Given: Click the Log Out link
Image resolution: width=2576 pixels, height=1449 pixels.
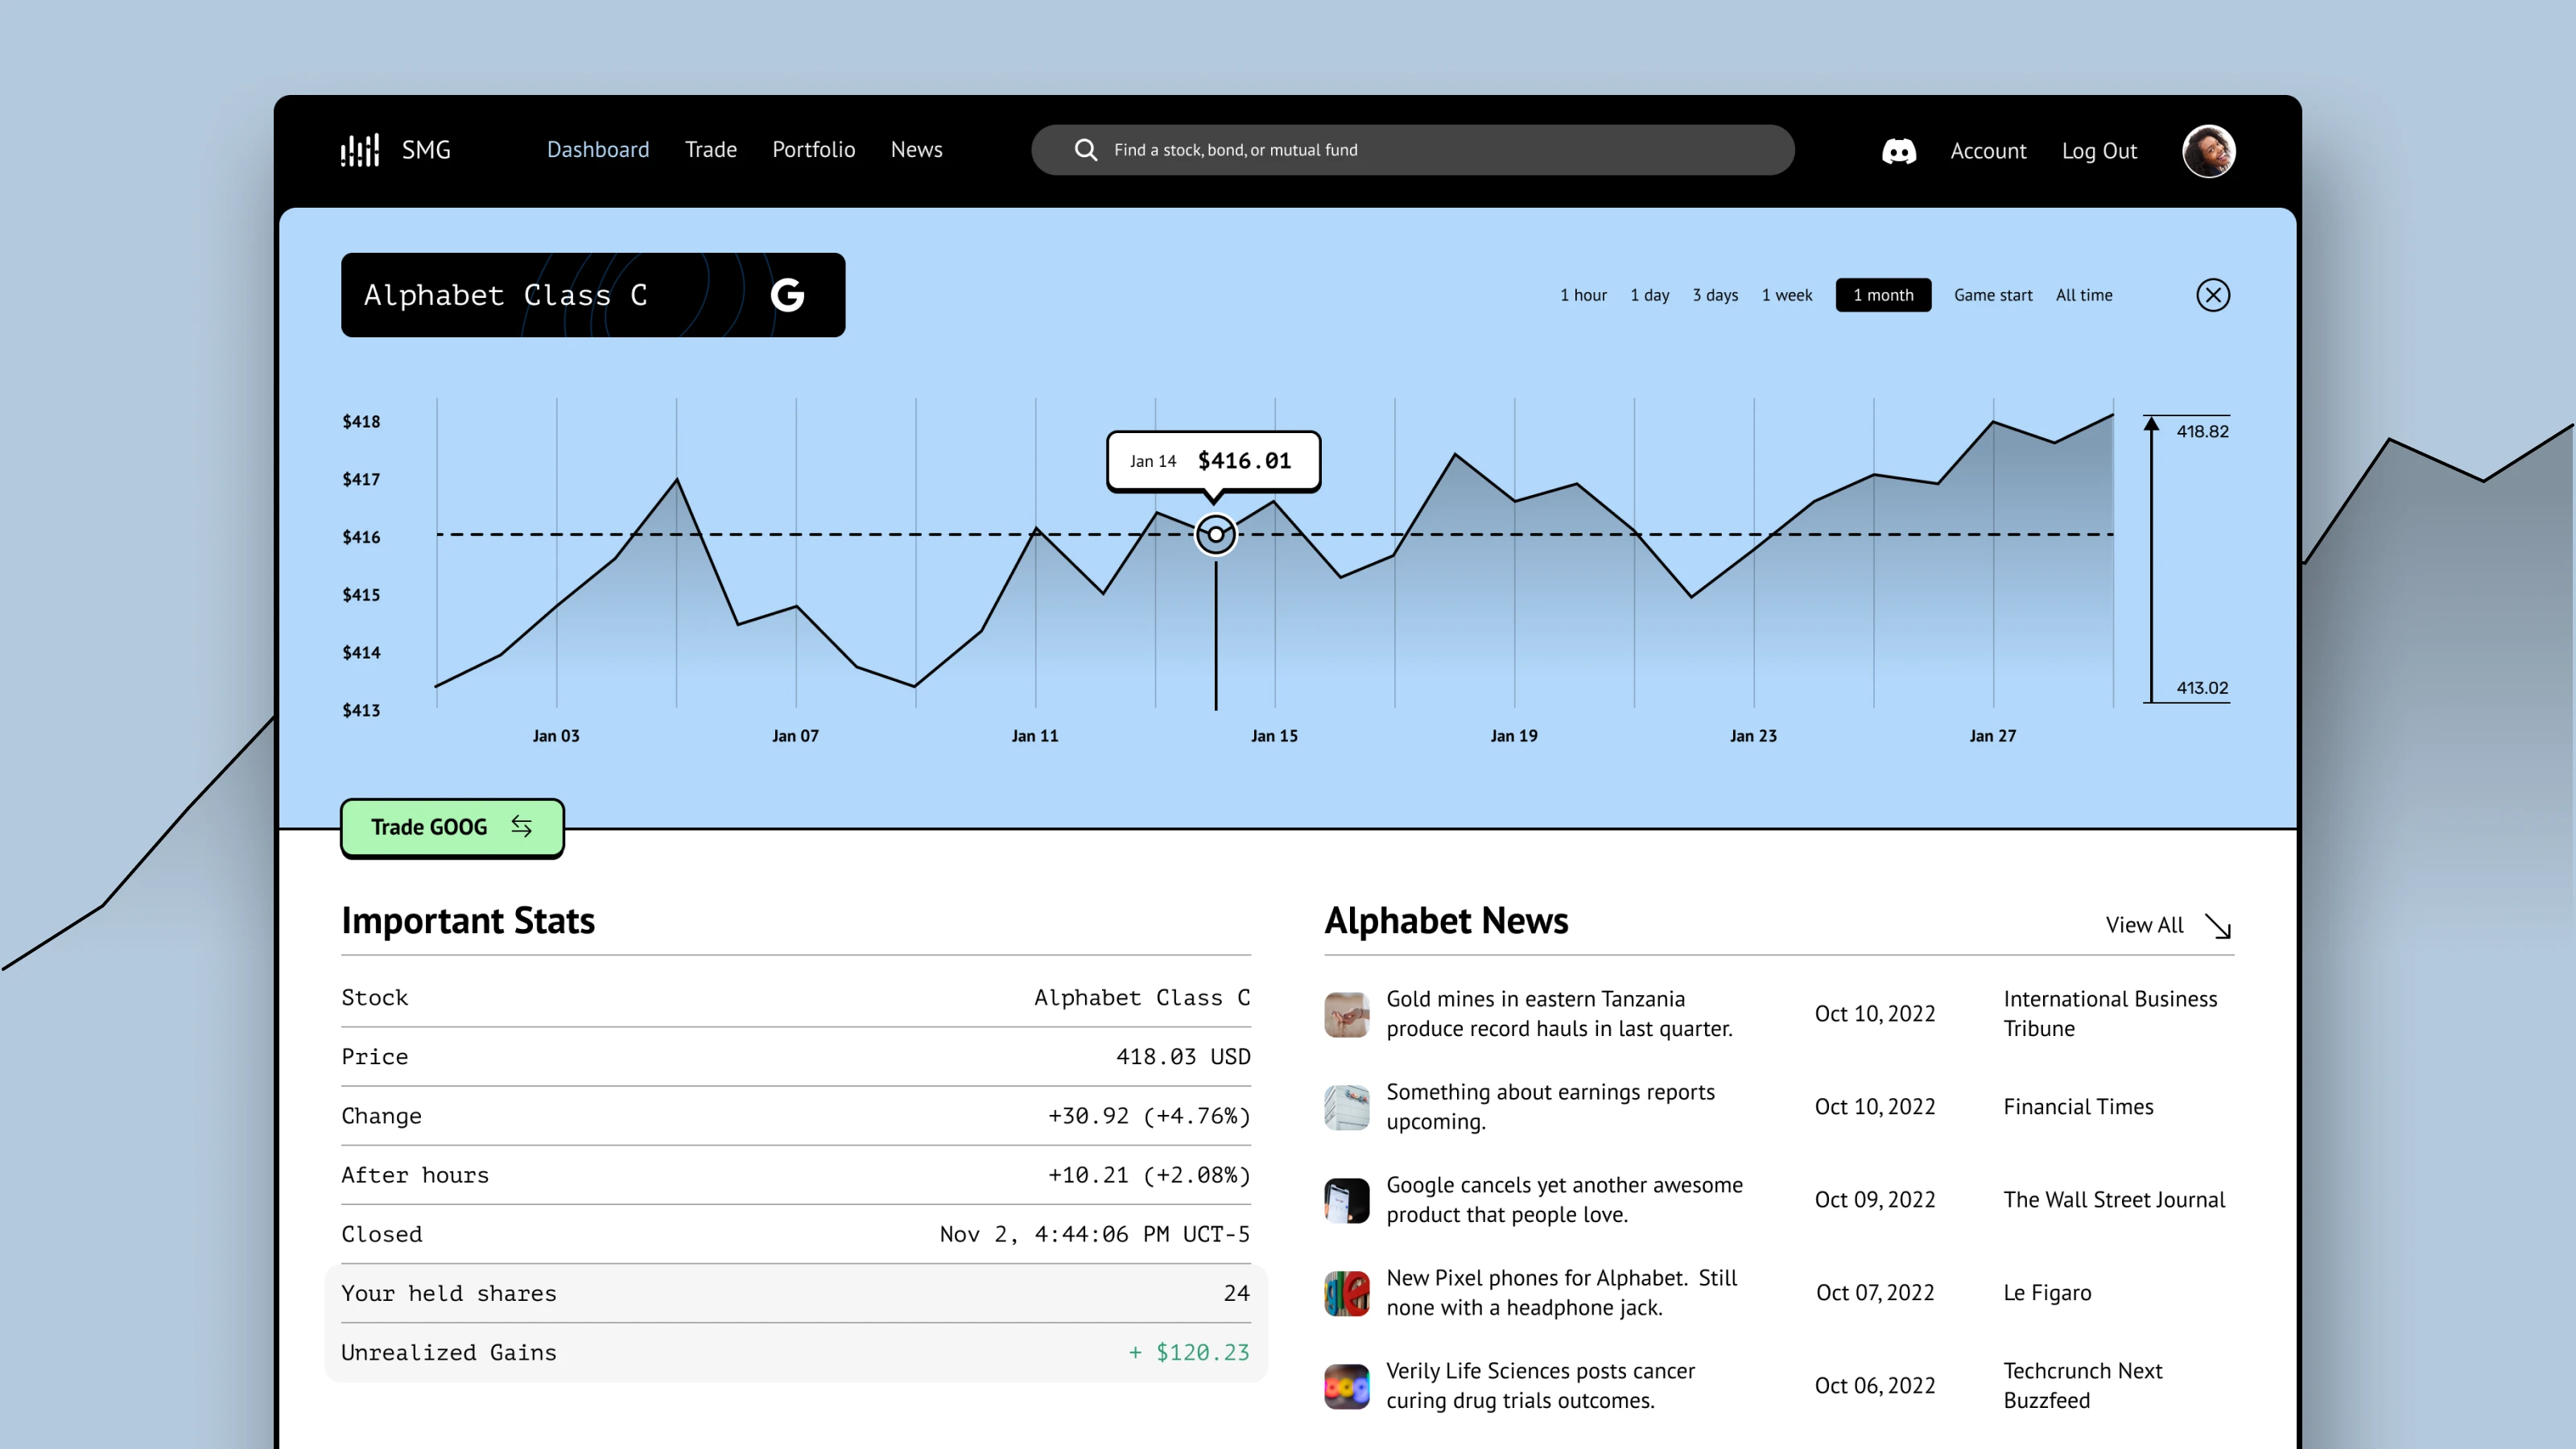Looking at the screenshot, I should (2099, 151).
